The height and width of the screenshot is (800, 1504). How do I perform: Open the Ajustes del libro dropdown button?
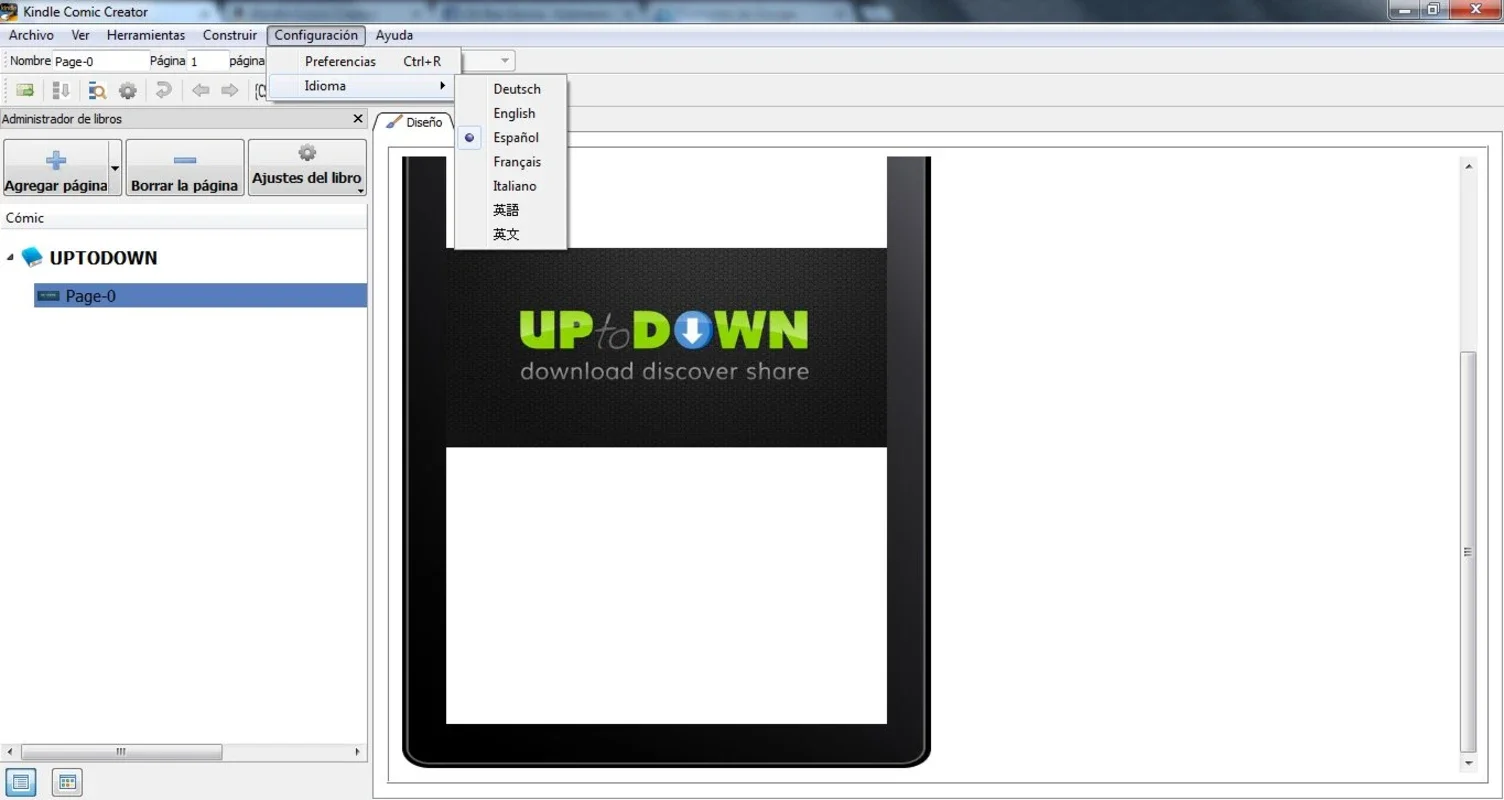coord(307,167)
